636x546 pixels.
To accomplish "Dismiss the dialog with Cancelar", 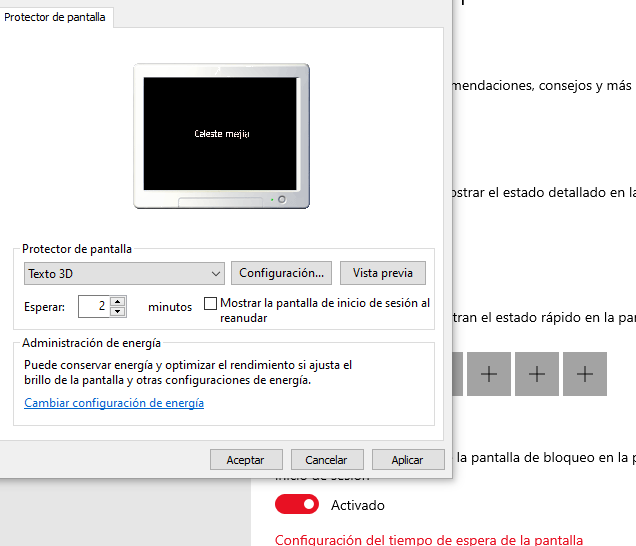I will 326,460.
